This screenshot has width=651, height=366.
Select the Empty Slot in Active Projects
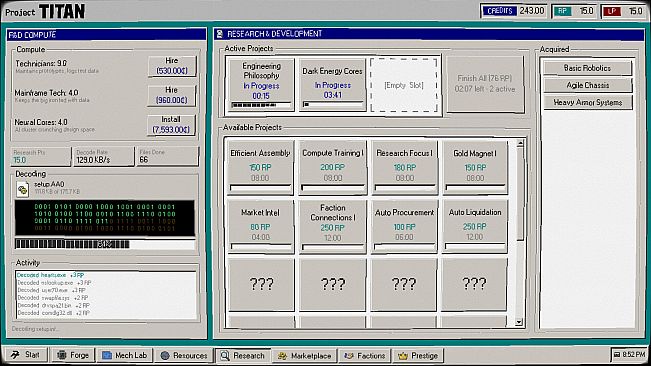coord(404,85)
